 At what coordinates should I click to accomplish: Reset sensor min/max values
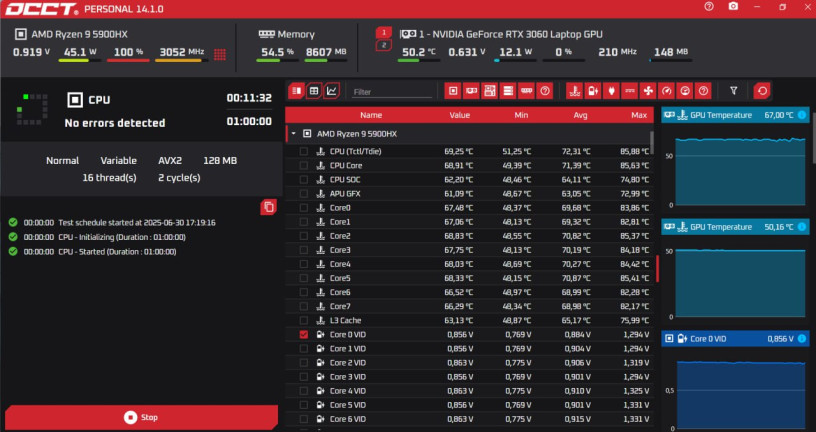click(x=762, y=91)
